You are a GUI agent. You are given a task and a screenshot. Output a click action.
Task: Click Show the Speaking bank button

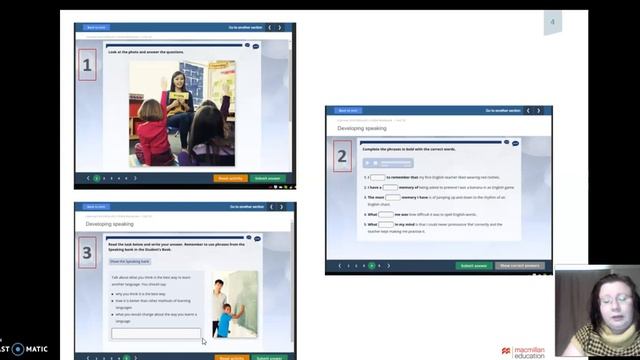[x=130, y=261]
